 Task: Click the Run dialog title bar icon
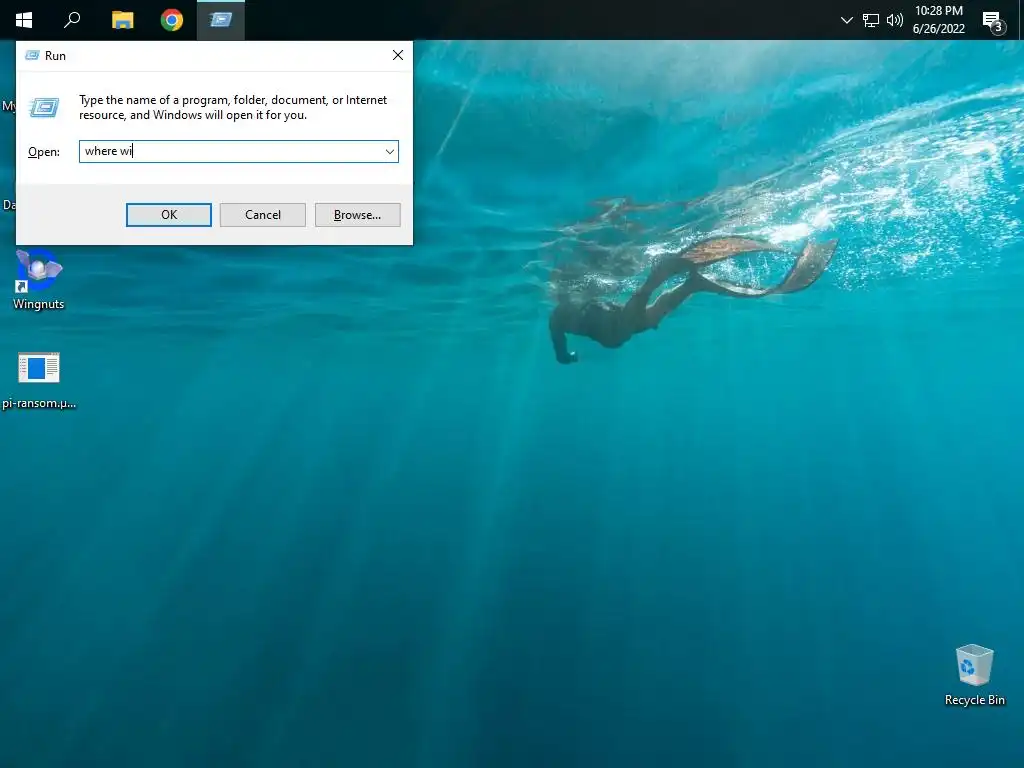pos(32,56)
